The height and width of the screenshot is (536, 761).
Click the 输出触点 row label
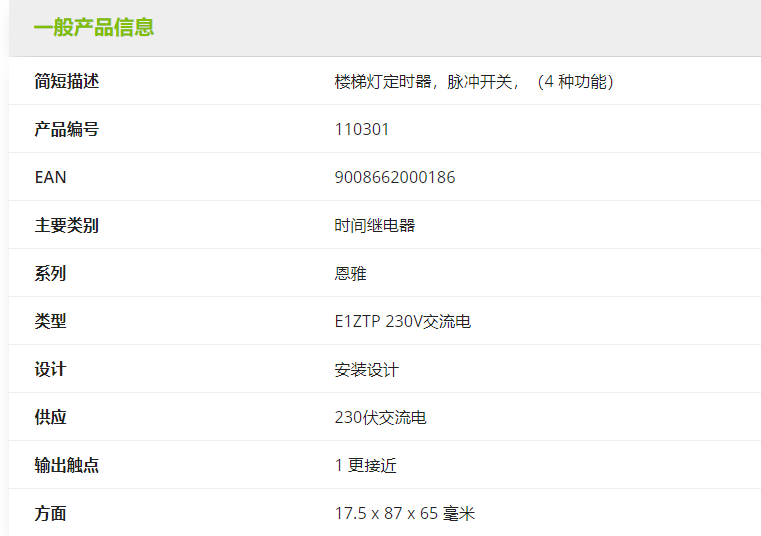[x=67, y=466]
